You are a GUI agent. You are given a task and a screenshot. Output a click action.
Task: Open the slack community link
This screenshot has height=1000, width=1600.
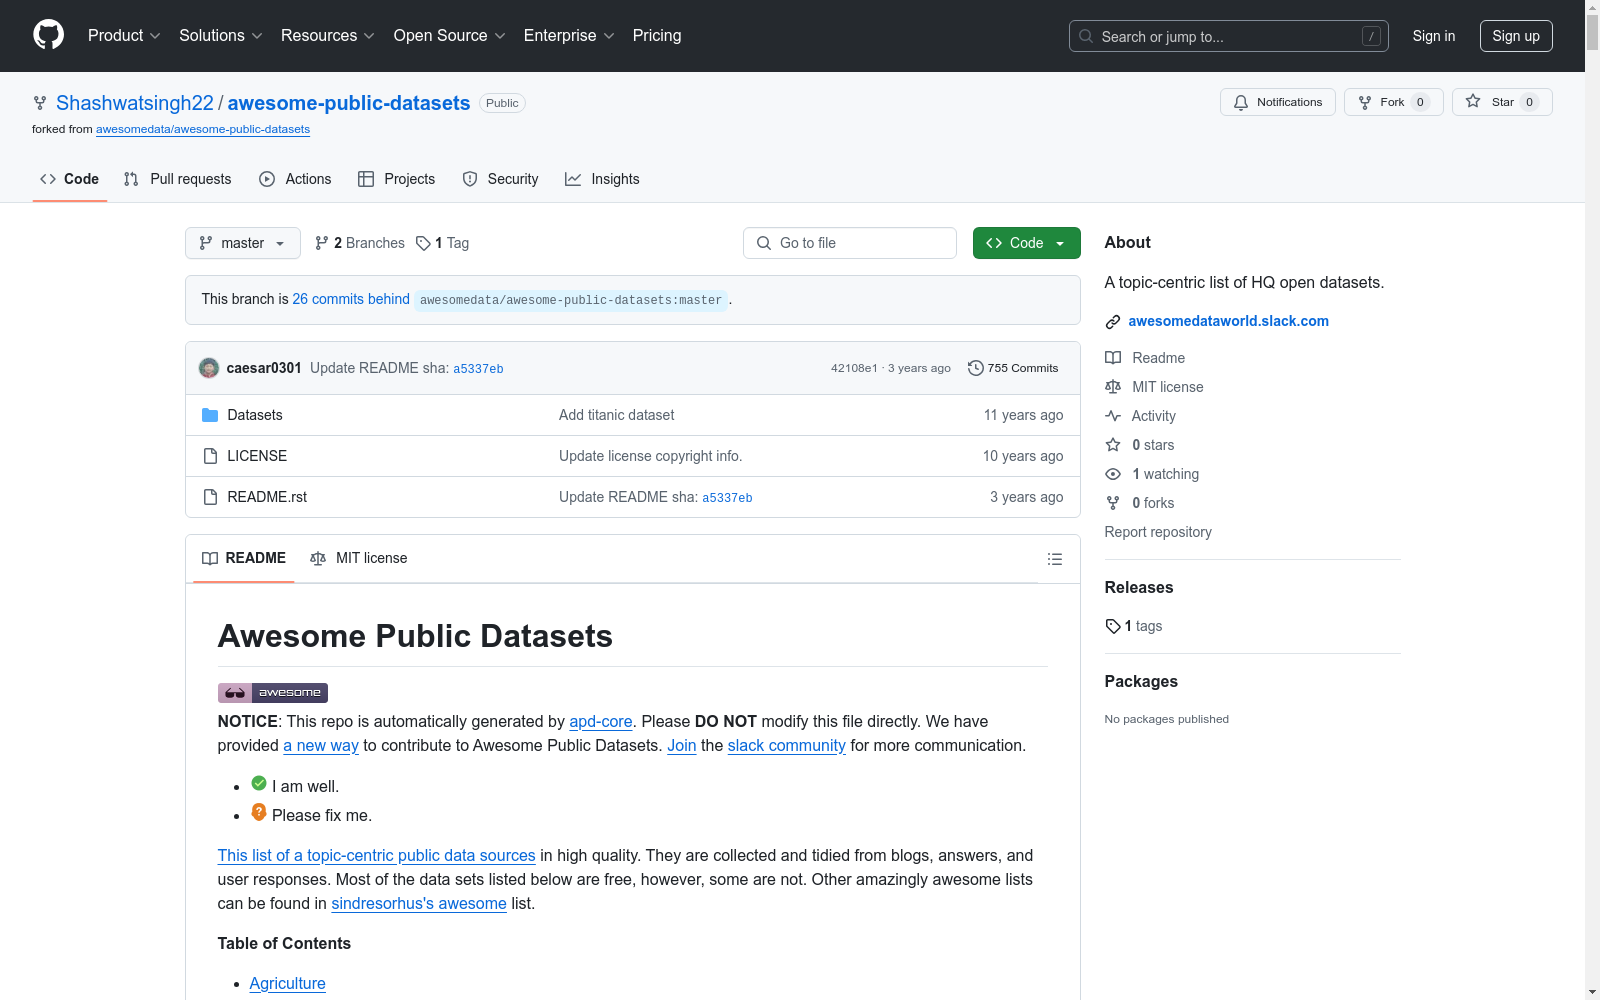tap(787, 746)
